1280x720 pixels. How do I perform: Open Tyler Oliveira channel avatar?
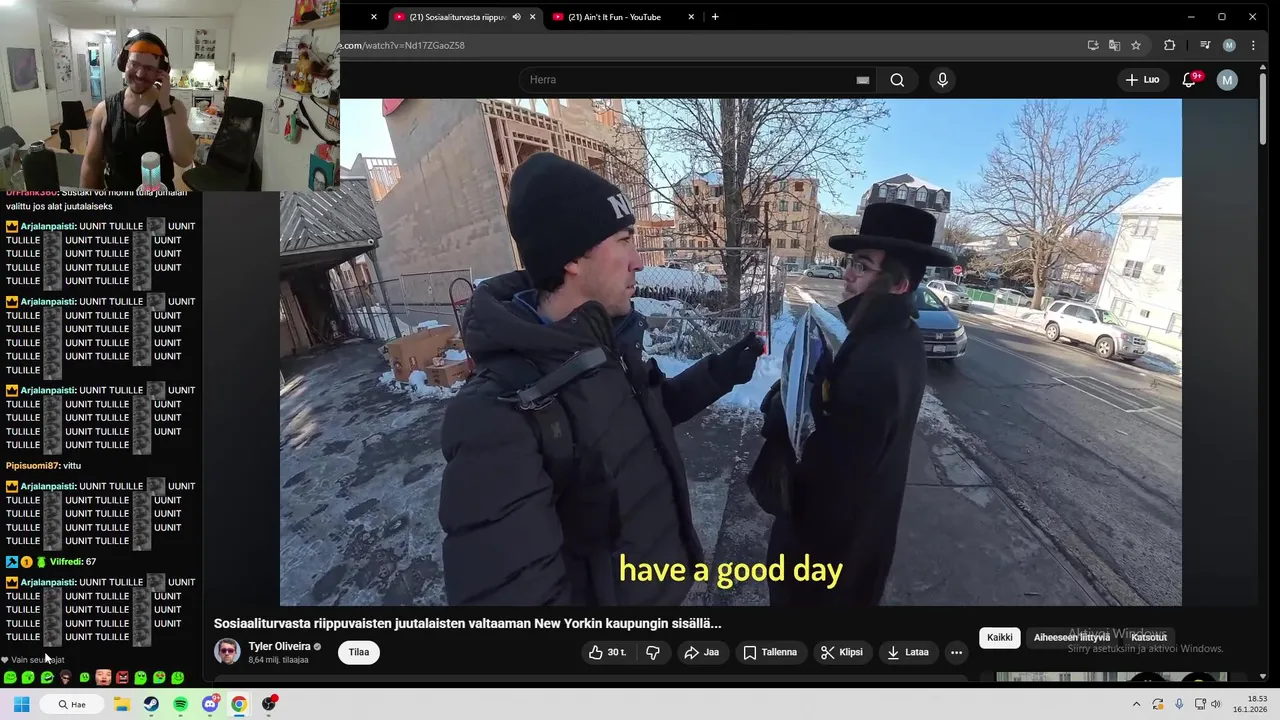tap(227, 652)
